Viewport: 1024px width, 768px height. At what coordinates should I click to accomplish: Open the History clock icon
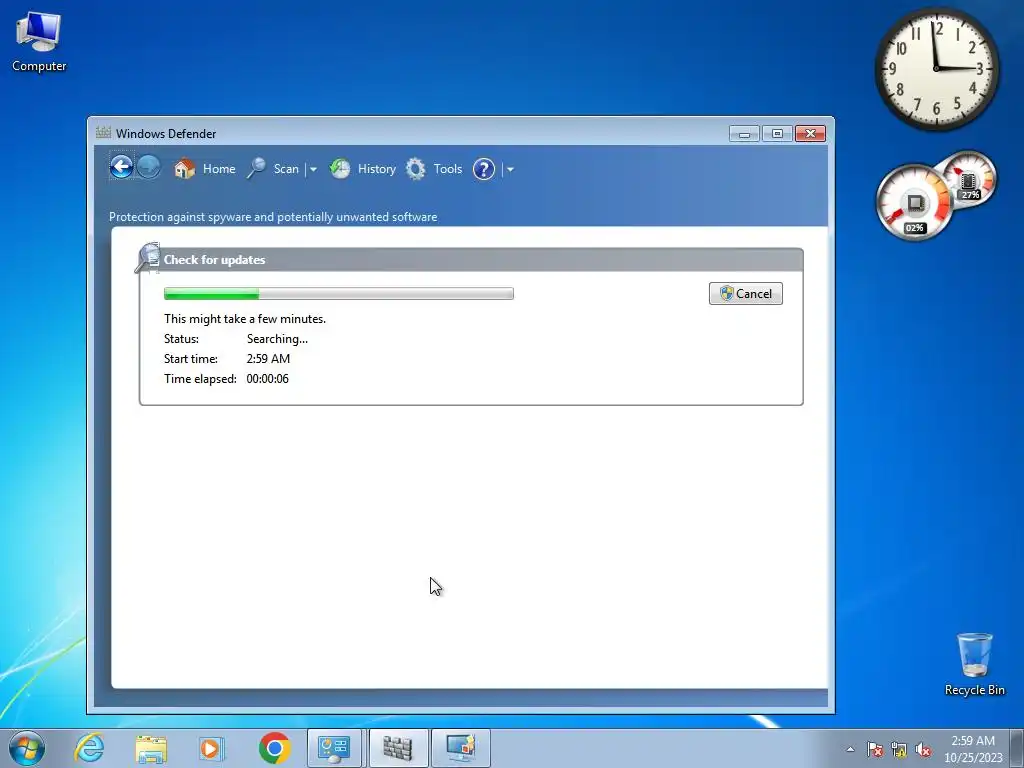pos(340,169)
